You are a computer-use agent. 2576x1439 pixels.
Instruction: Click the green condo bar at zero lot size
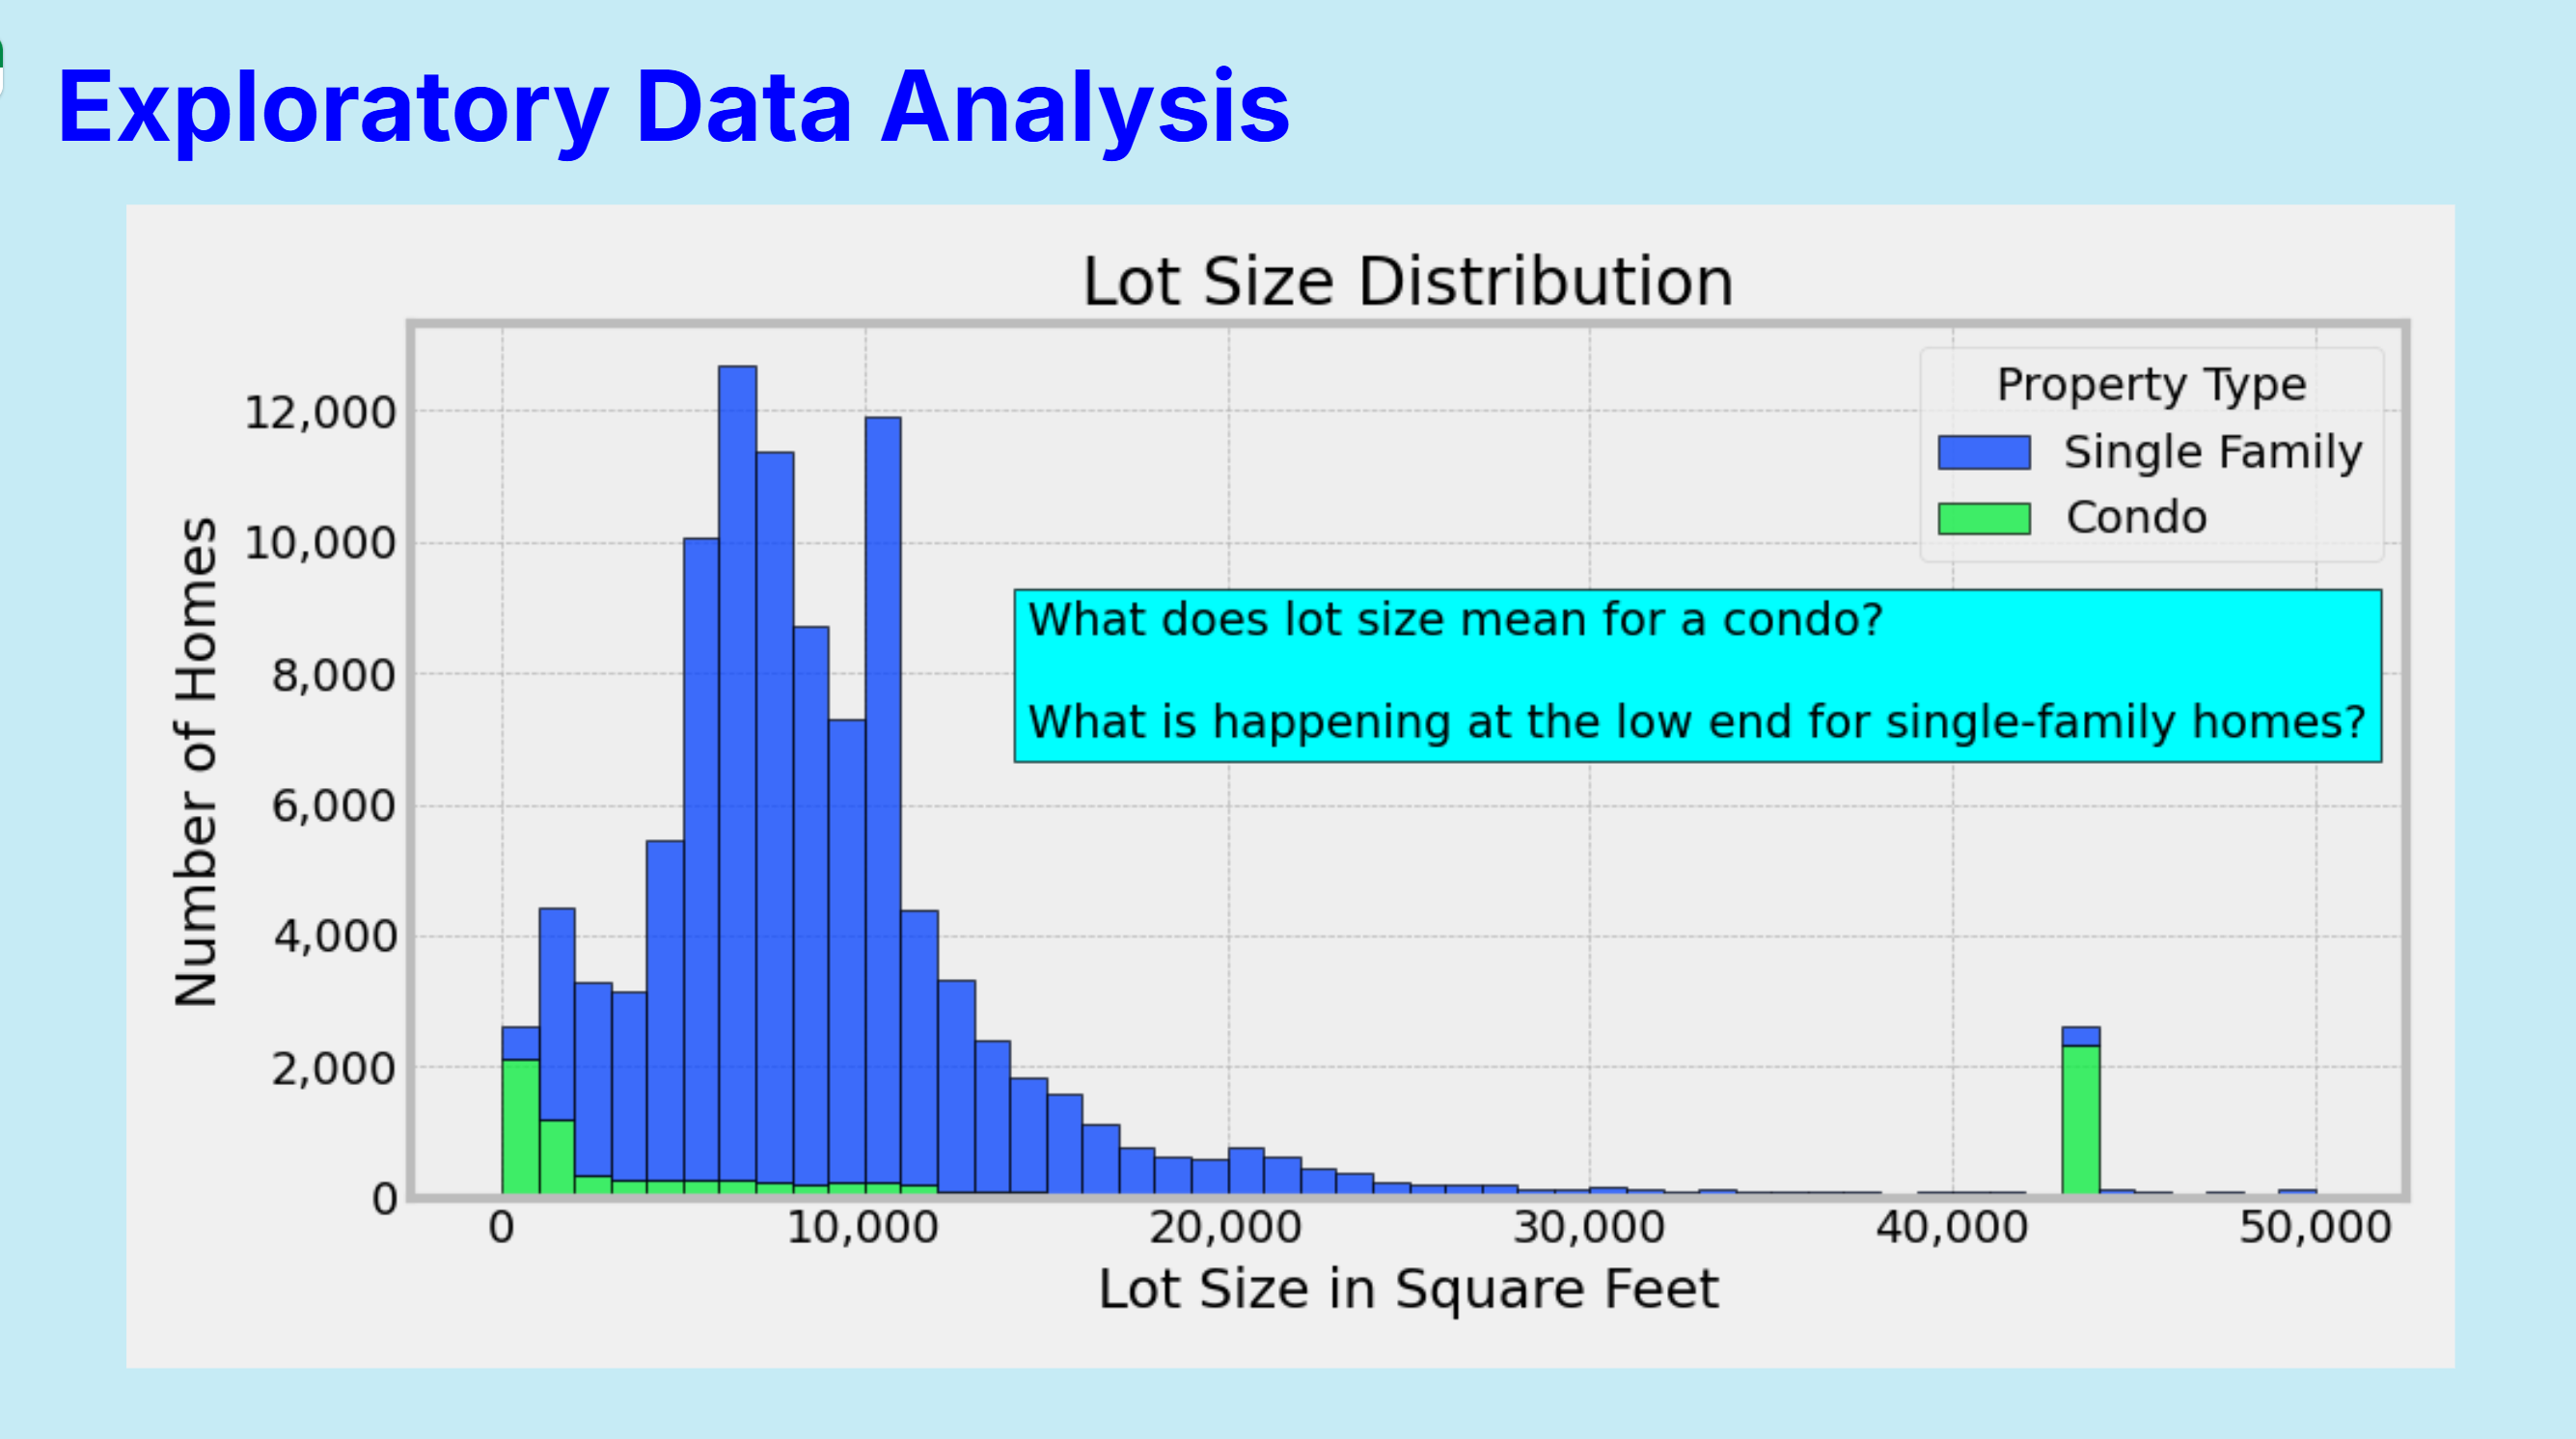(x=520, y=1126)
